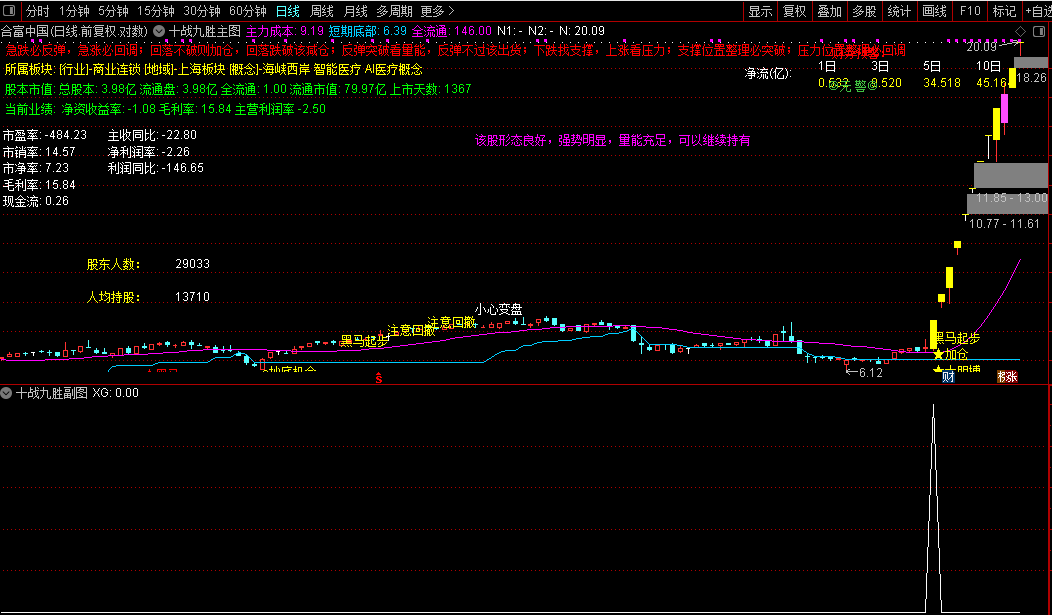Image resolution: width=1052 pixels, height=615 pixels.
Task: Click the 叠加 overlay button
Action: (829, 11)
